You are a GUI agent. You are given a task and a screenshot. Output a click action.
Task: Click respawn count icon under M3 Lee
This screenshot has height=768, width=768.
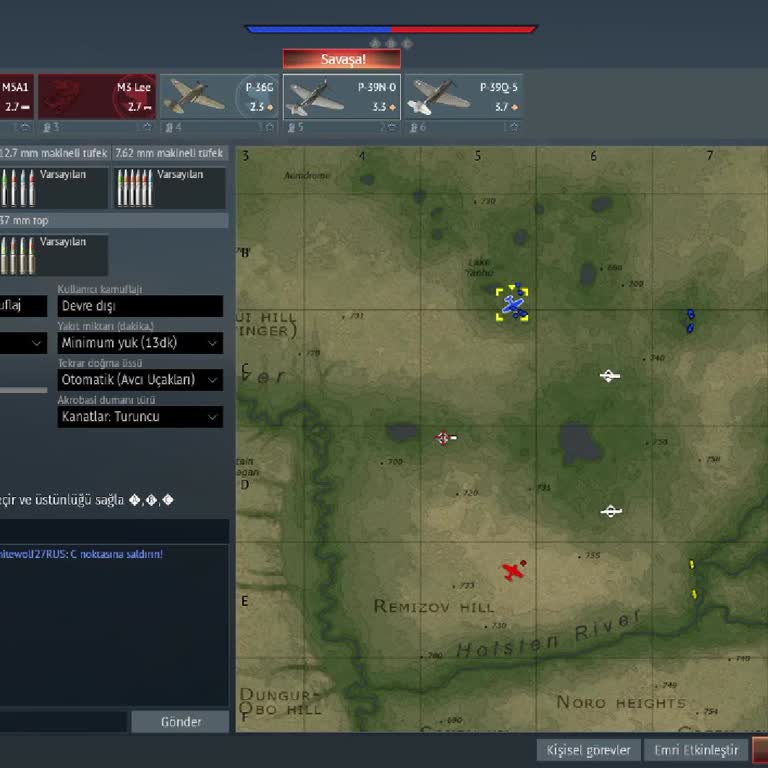tap(146, 128)
